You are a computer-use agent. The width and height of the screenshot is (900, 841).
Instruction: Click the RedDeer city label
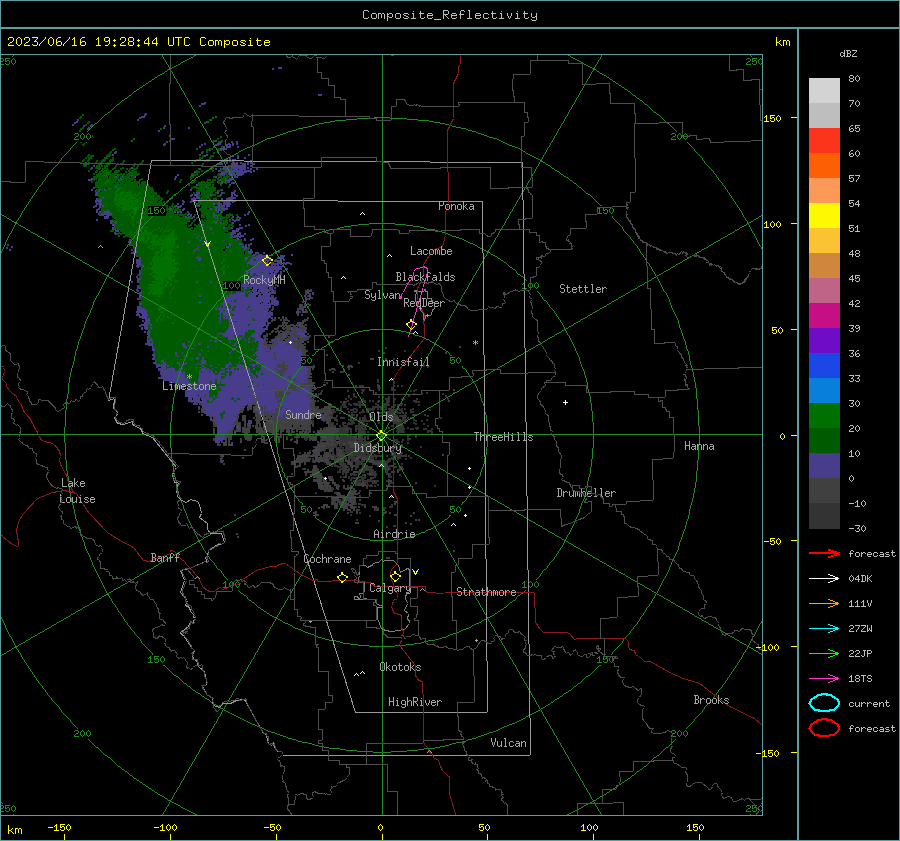(424, 303)
